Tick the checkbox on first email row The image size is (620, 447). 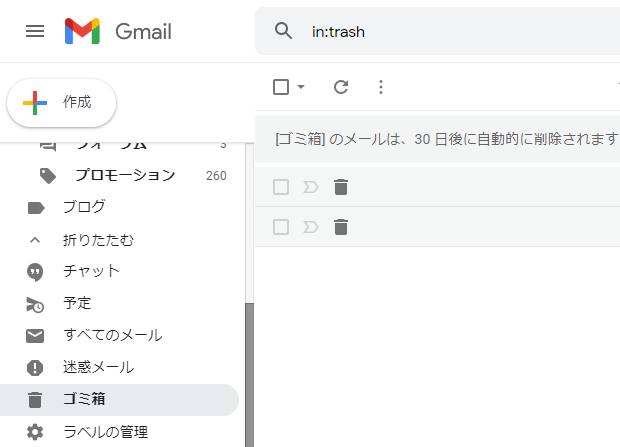pyautogui.click(x=281, y=187)
